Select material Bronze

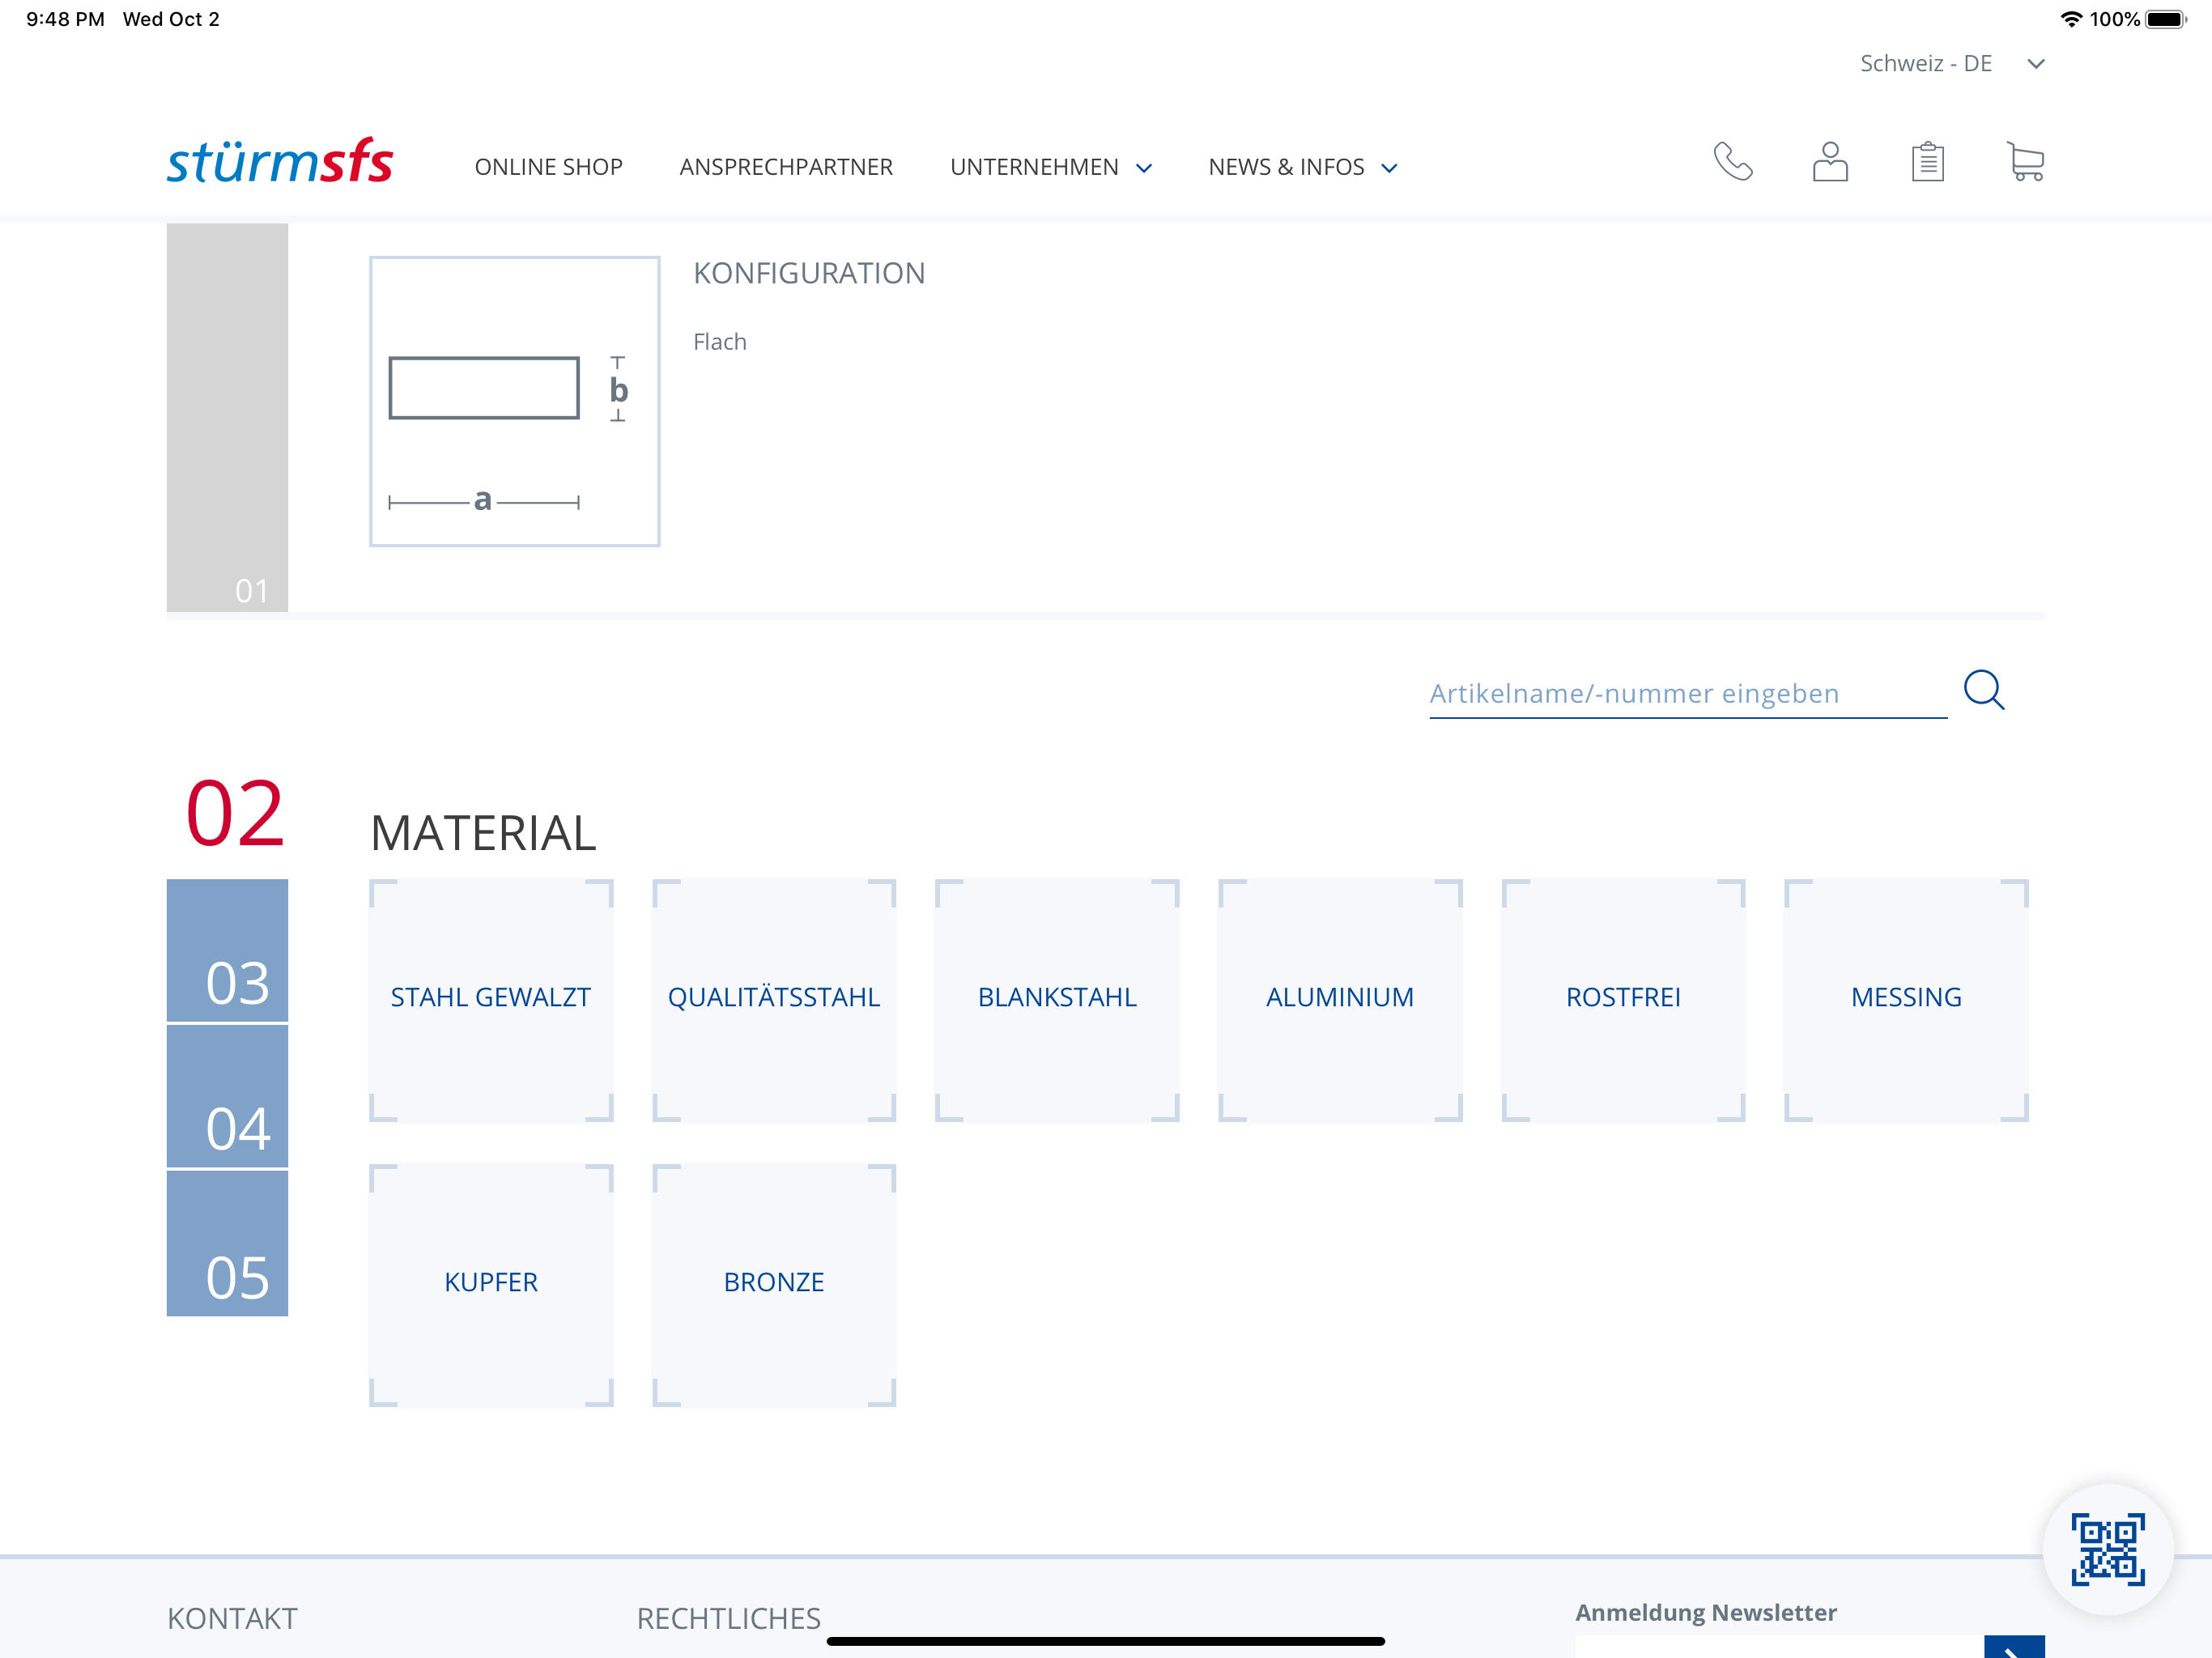click(774, 1285)
